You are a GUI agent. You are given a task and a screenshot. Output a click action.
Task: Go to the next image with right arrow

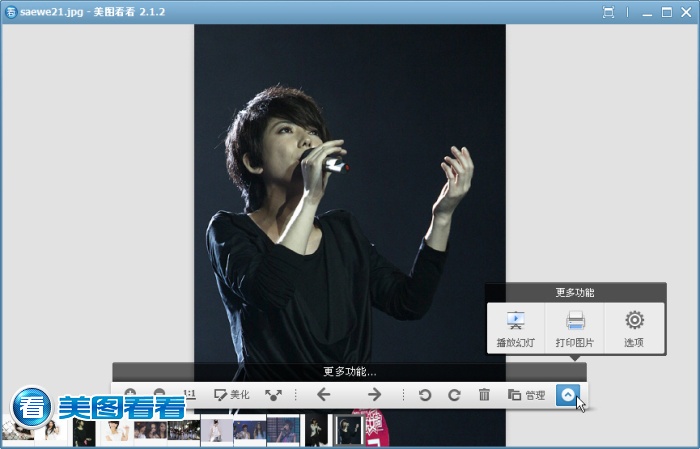click(x=374, y=395)
